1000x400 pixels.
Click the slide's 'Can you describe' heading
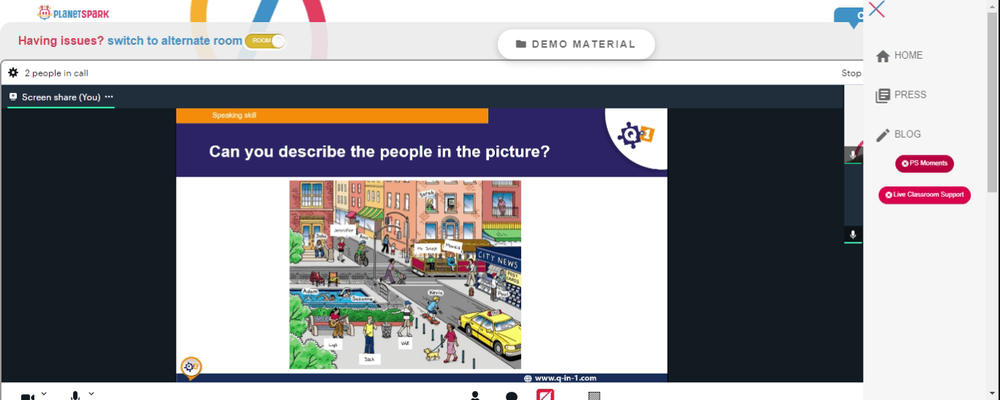[379, 152]
